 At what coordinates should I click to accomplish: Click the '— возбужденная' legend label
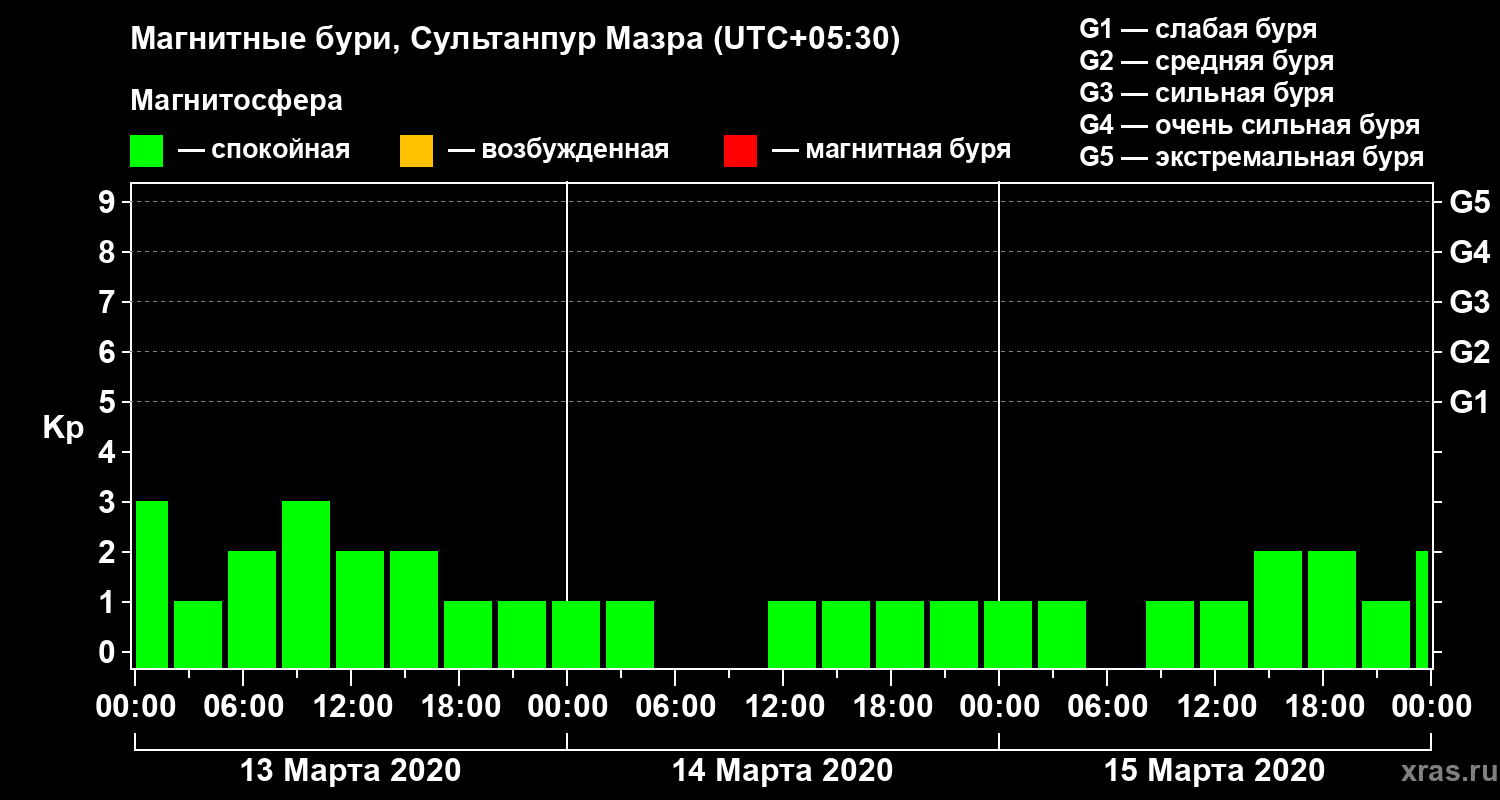[x=558, y=151]
